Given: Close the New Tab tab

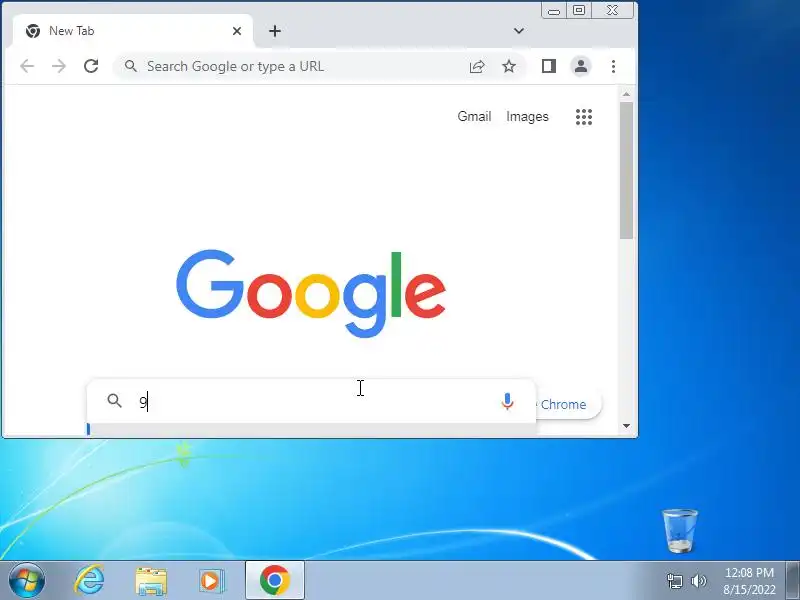Looking at the screenshot, I should [x=237, y=31].
